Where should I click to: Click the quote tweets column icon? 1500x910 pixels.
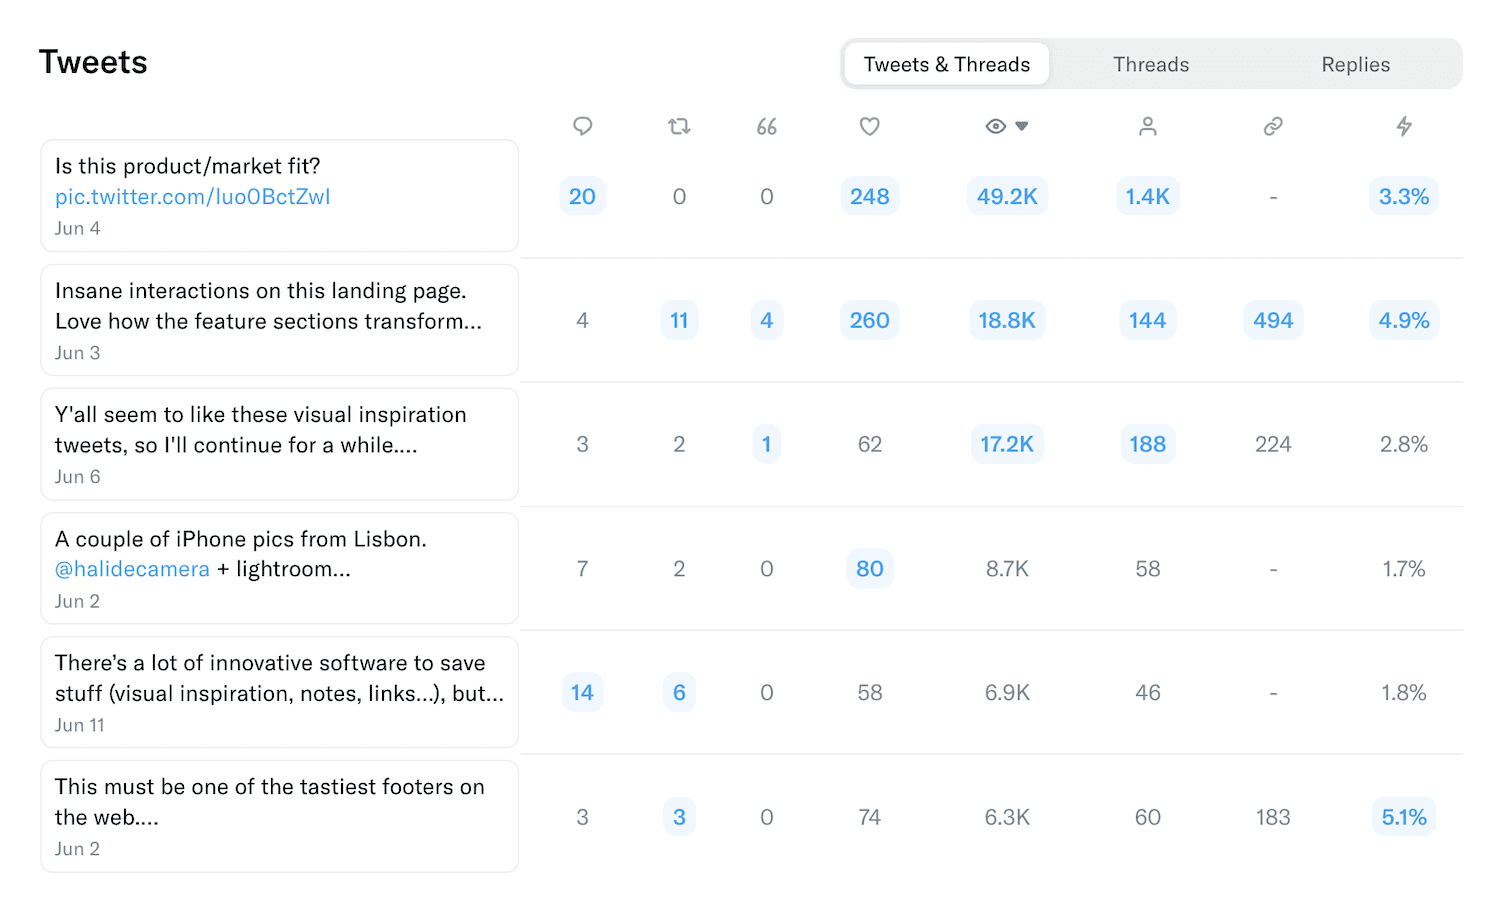767,126
